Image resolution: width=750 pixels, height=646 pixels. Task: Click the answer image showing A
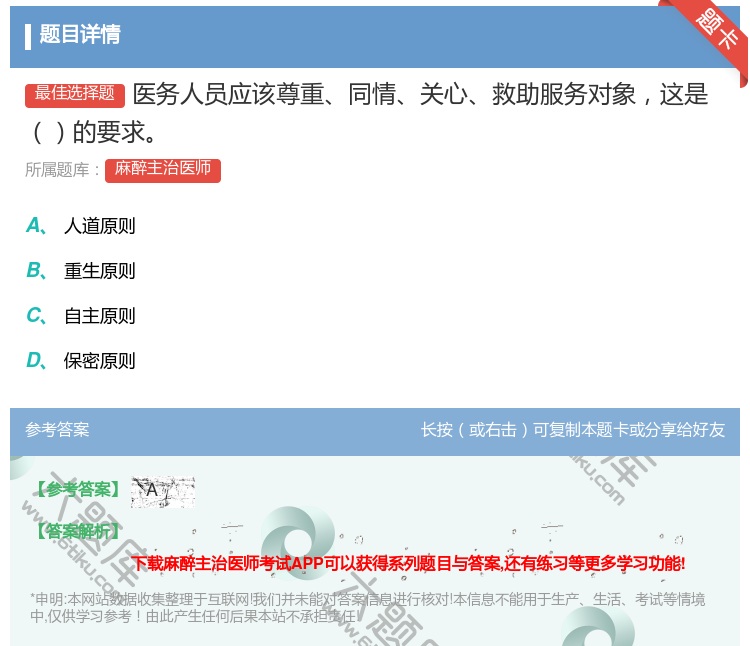tap(162, 490)
